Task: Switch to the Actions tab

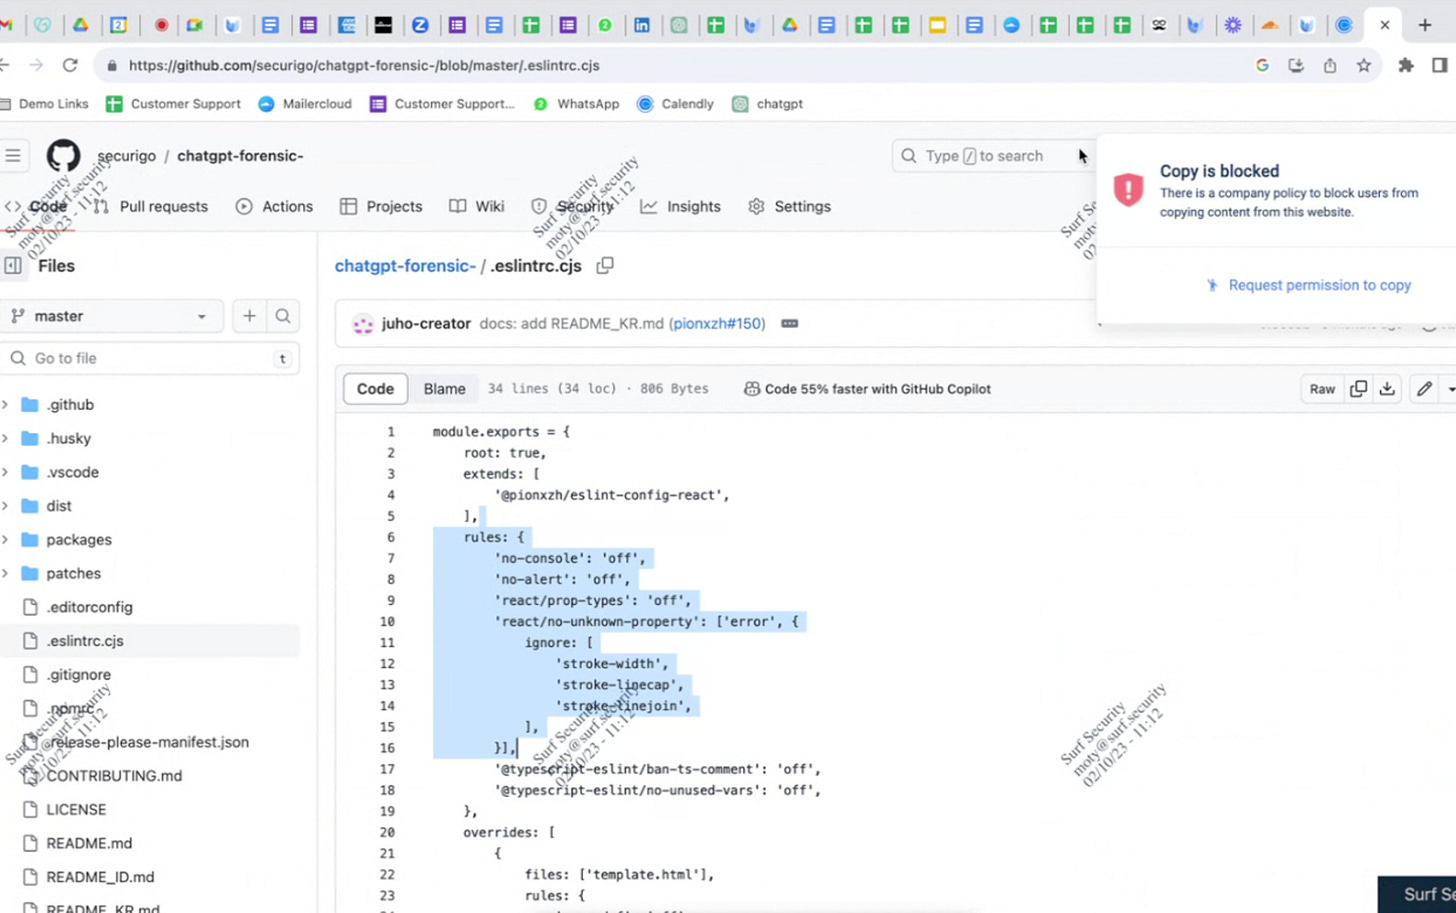Action: [274, 207]
